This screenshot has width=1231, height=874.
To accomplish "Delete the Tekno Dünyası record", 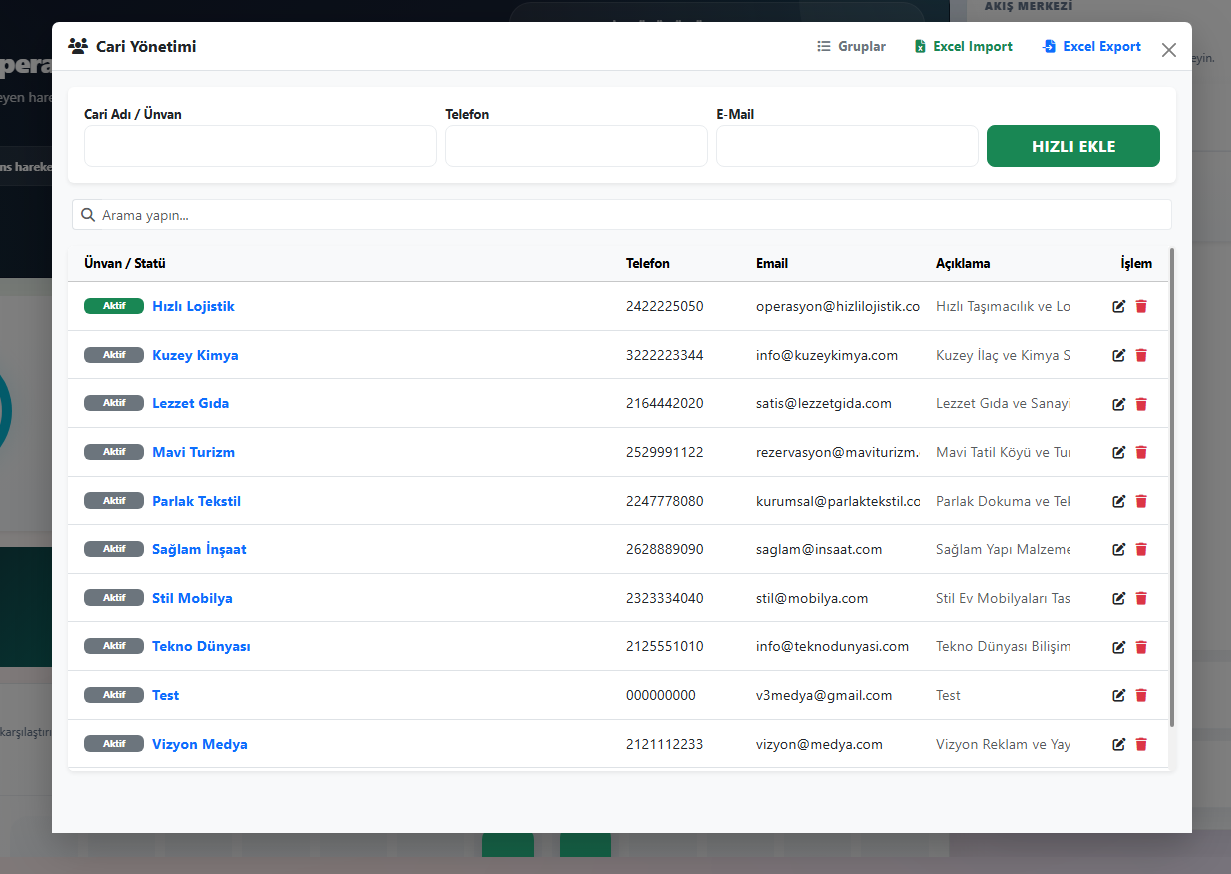I will coord(1141,647).
